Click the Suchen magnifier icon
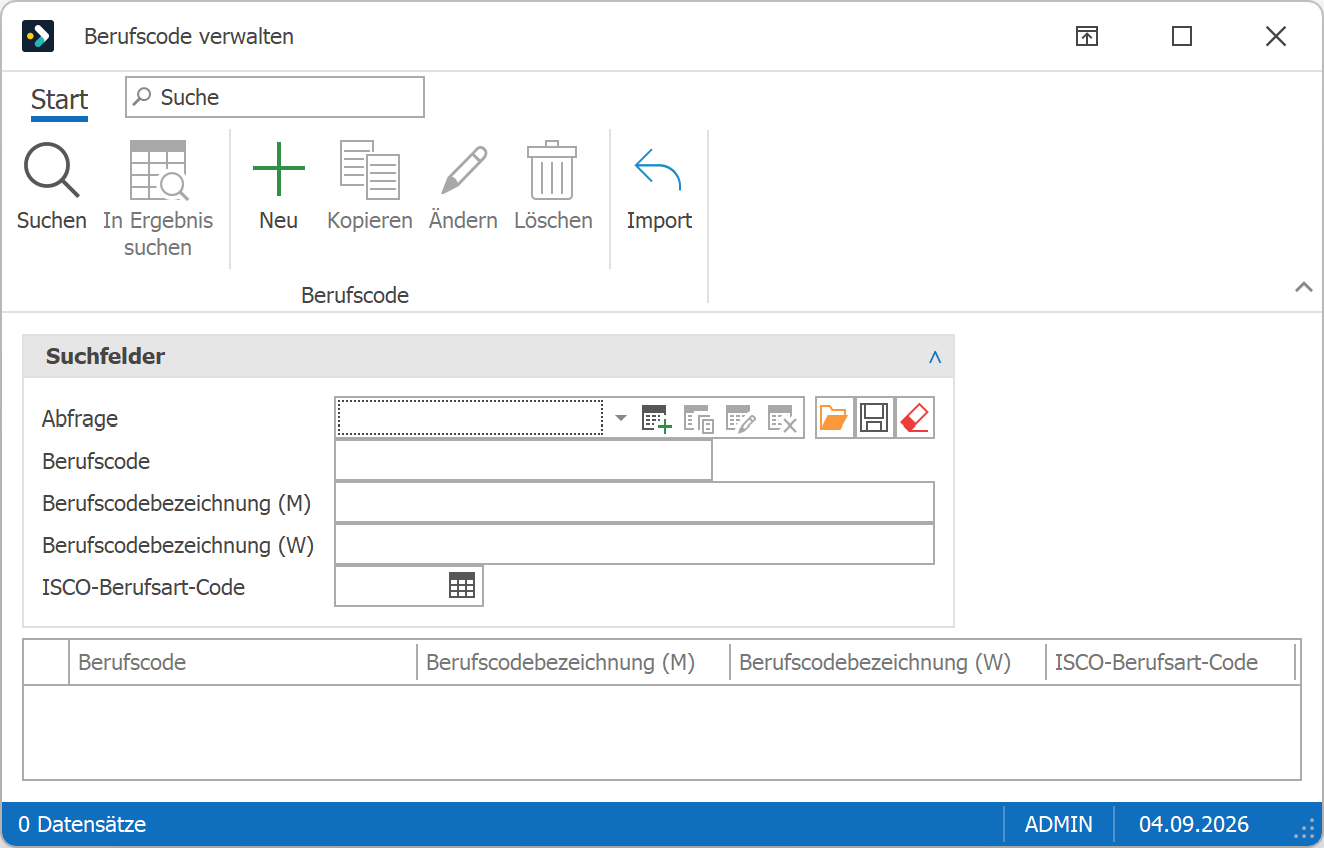1324x848 pixels. click(52, 170)
